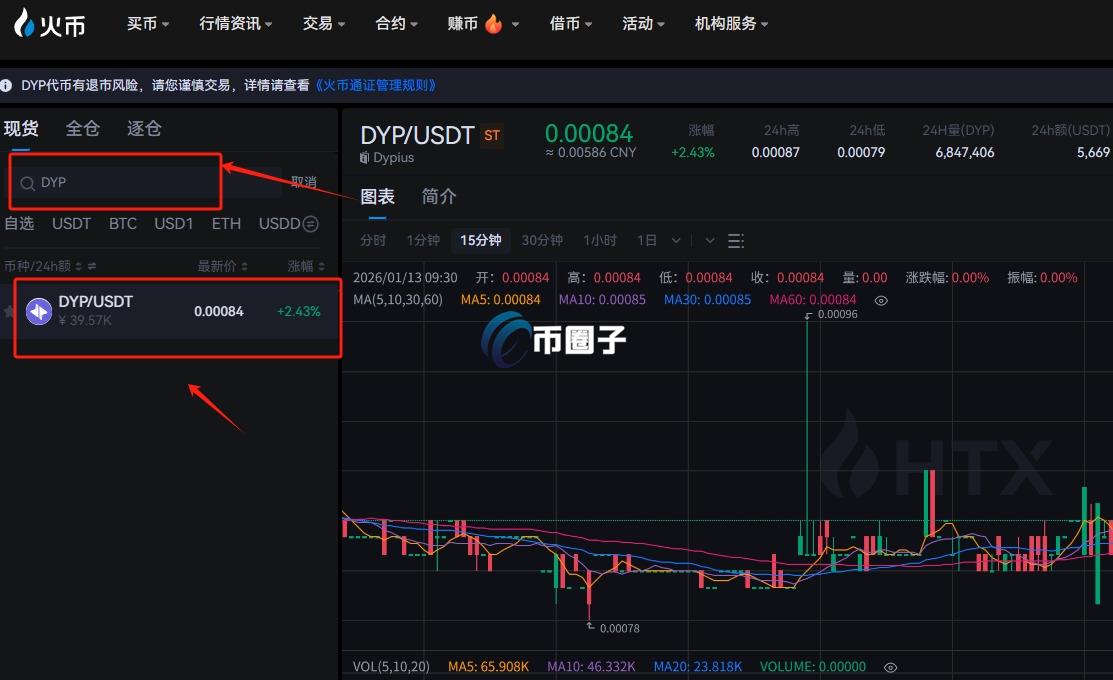The height and width of the screenshot is (680, 1113).
Task: Toggle the MA lines eye visibility icon
Action: coord(880,300)
